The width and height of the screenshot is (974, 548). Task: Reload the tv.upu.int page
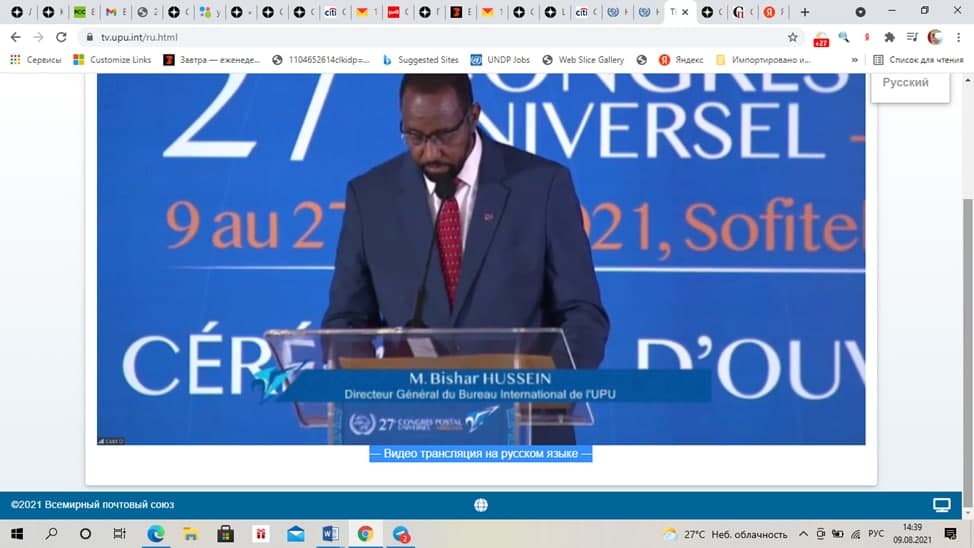click(61, 37)
